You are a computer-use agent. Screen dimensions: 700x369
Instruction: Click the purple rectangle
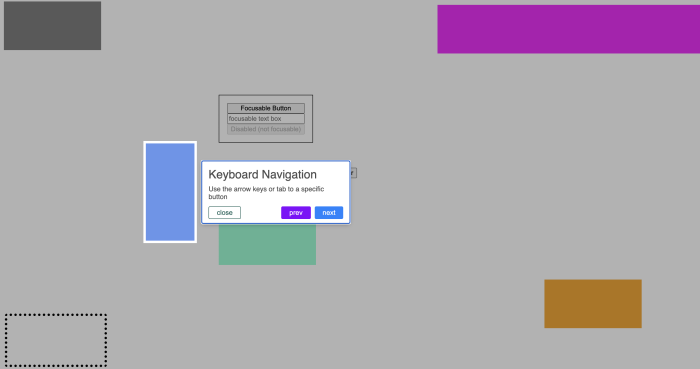(x=568, y=29)
